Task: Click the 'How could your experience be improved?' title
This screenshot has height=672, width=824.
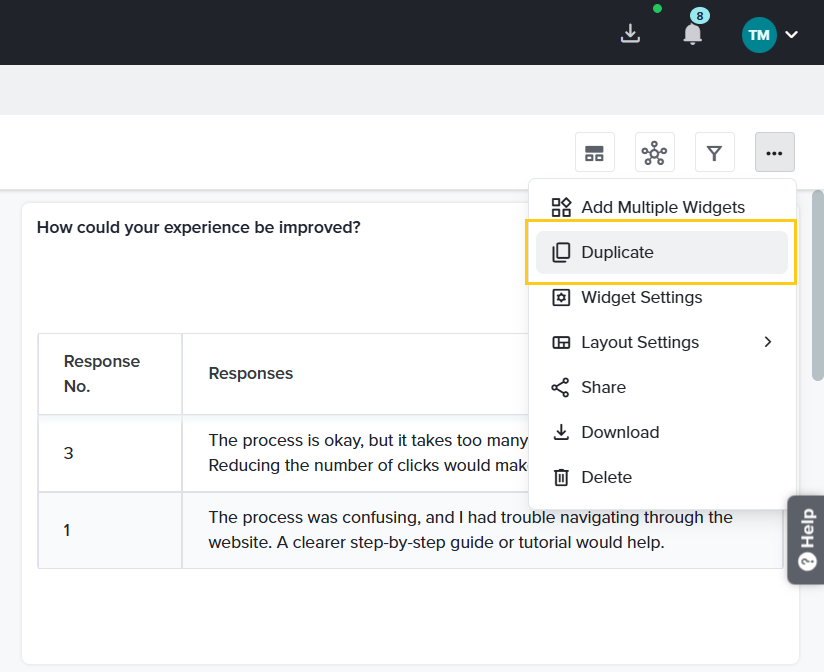Action: [199, 228]
